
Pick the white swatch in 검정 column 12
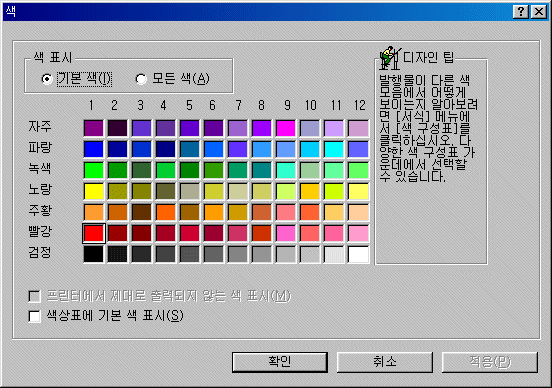[358, 254]
